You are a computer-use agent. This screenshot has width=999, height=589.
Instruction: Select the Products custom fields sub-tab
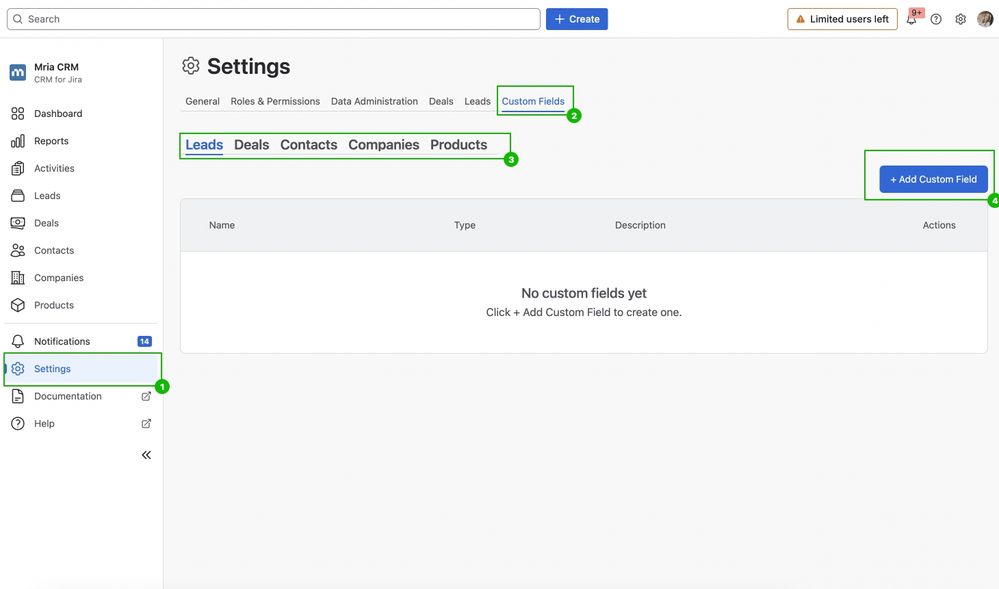[459, 145]
